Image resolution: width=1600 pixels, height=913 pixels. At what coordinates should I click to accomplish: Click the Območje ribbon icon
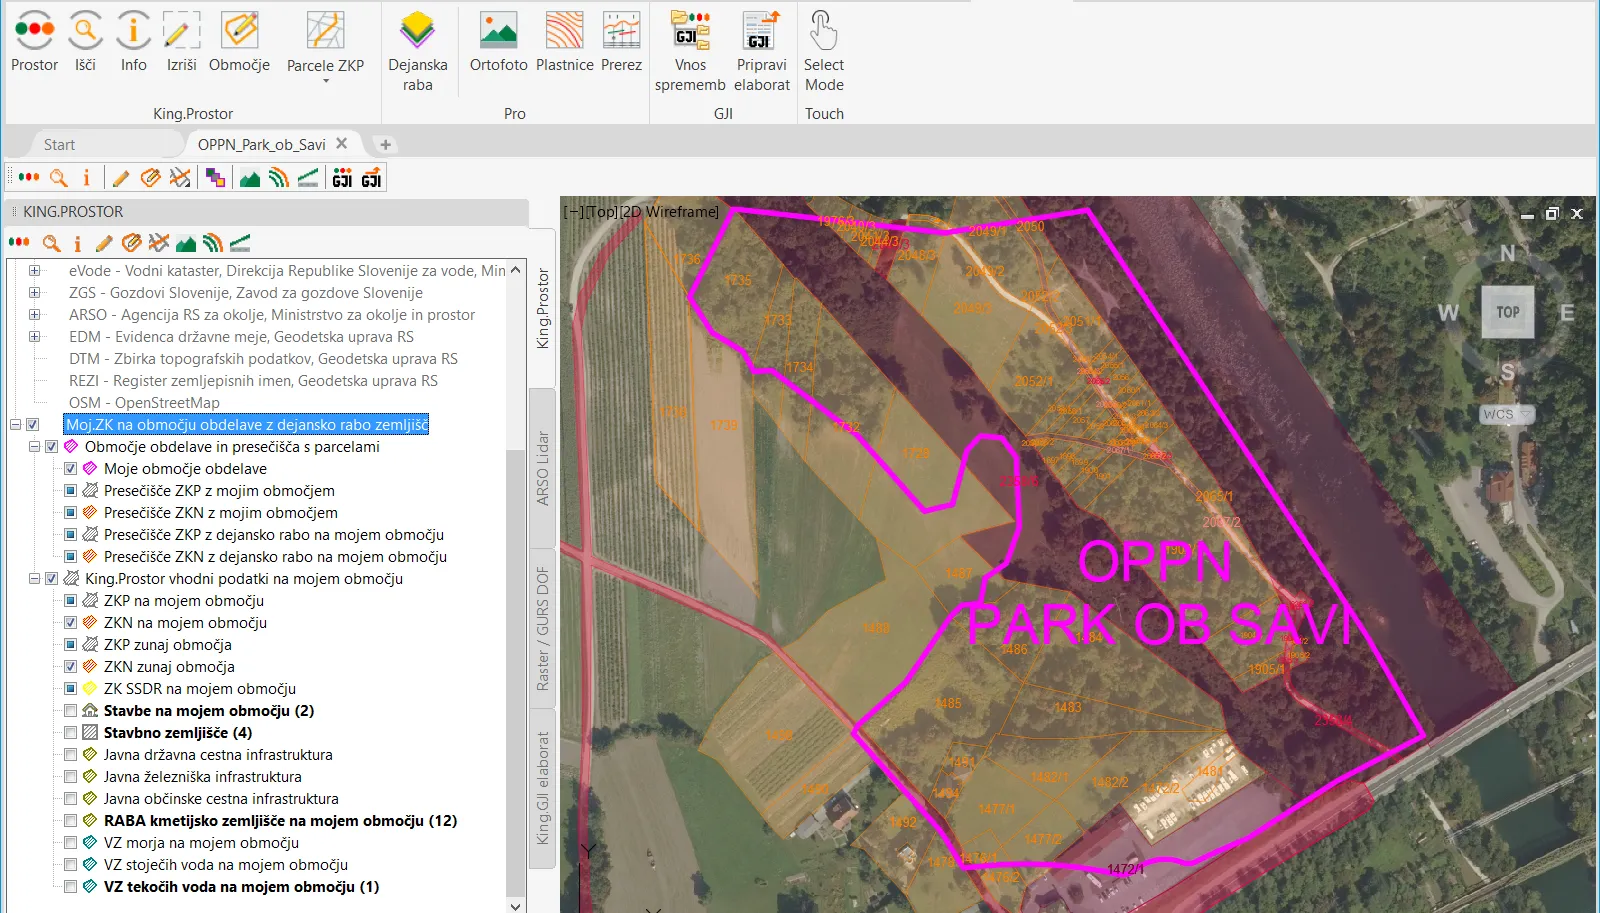(x=239, y=32)
